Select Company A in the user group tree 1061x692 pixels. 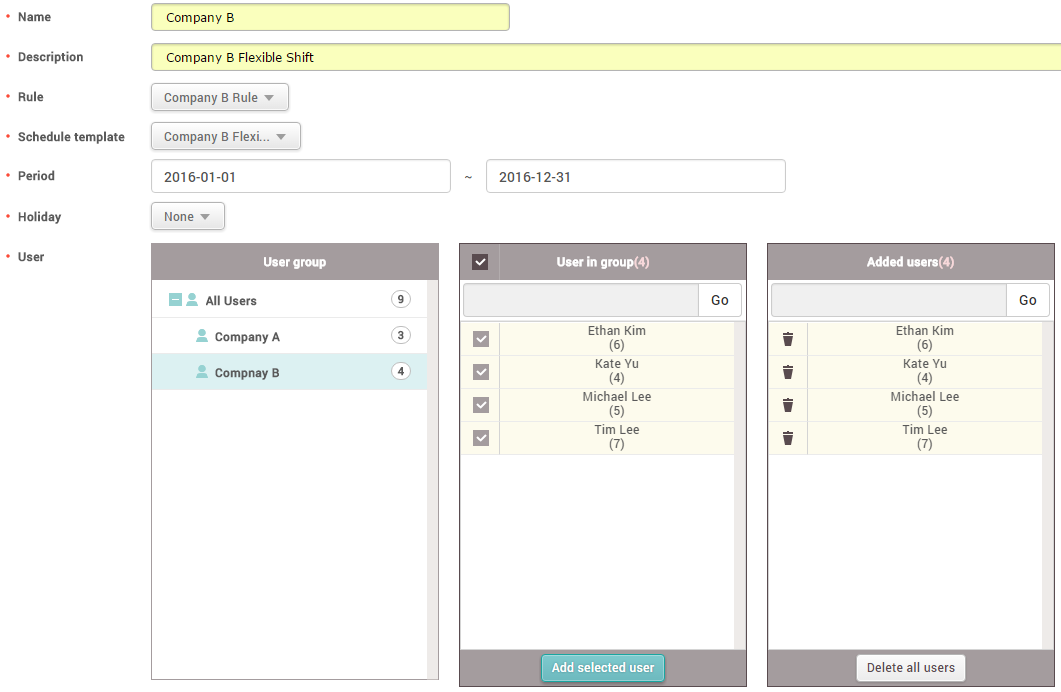click(247, 337)
